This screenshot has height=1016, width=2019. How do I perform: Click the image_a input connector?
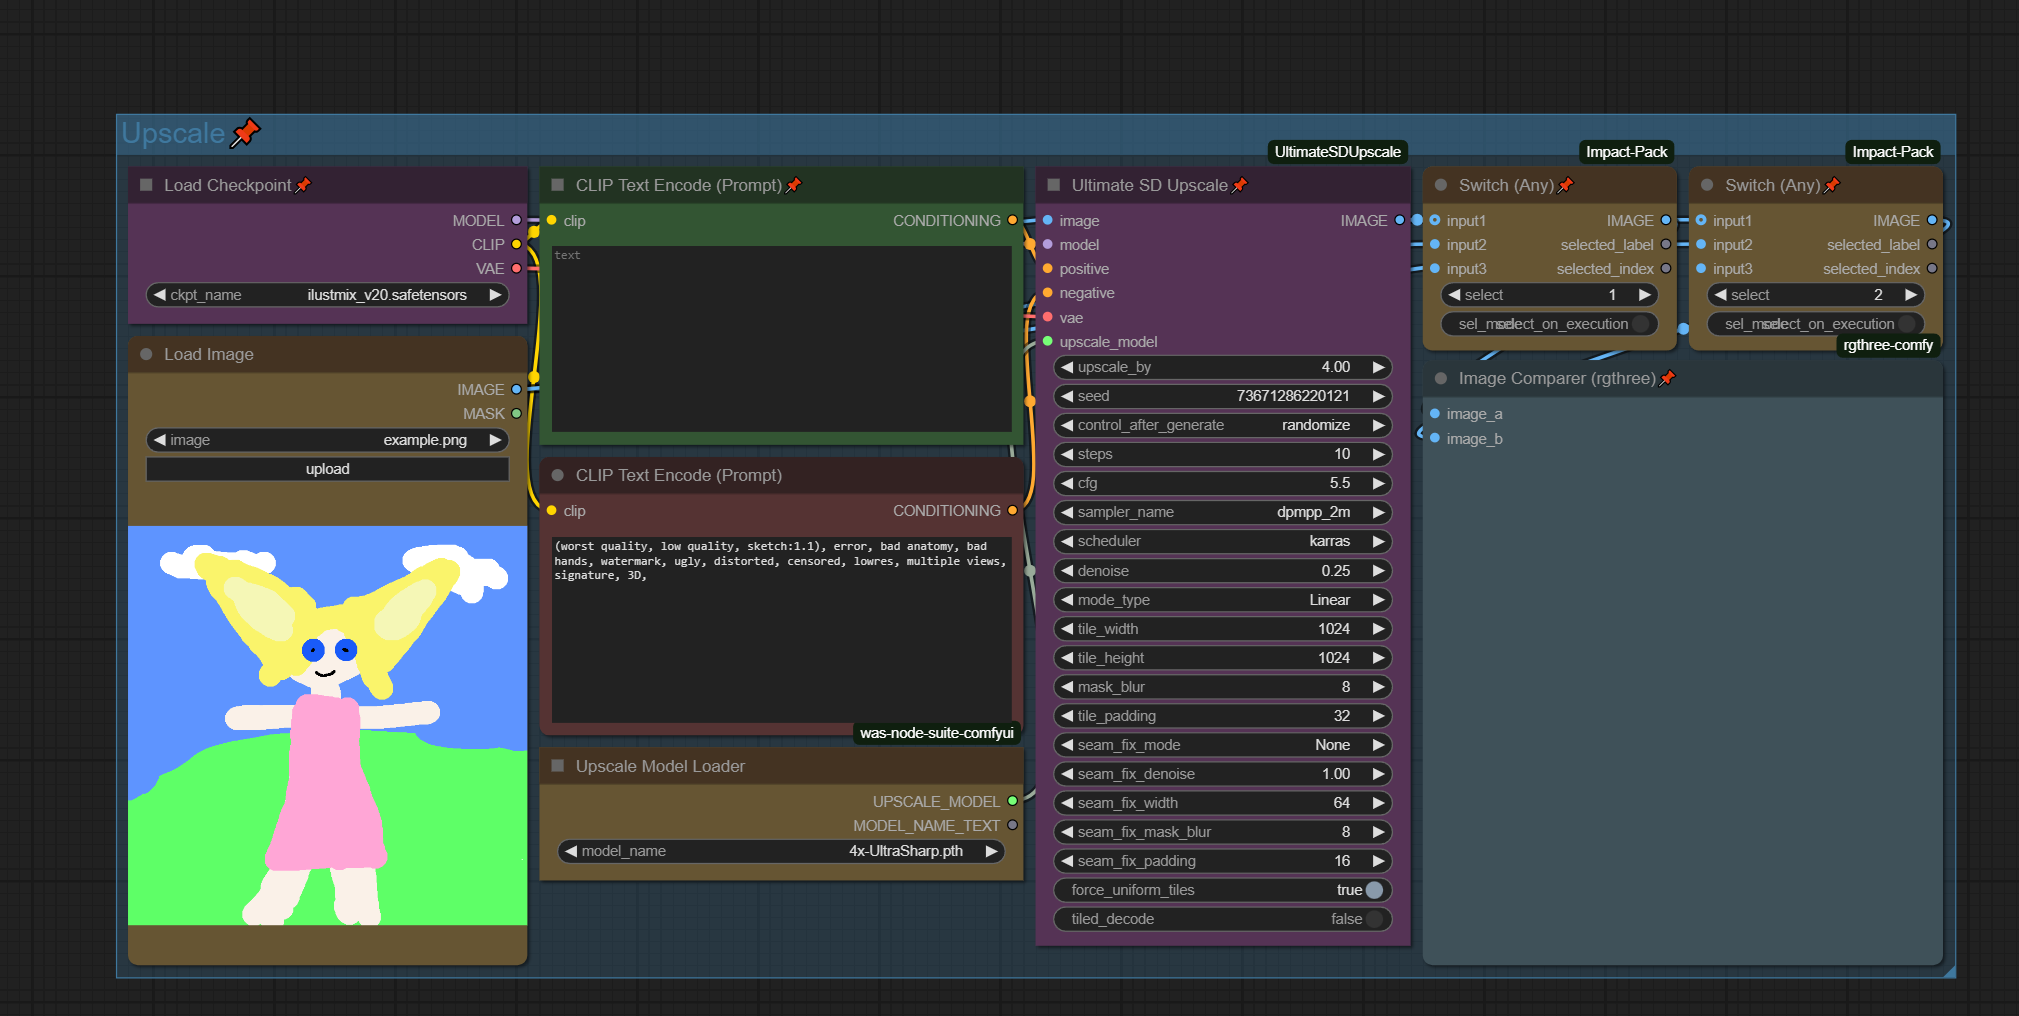coord(1435,414)
